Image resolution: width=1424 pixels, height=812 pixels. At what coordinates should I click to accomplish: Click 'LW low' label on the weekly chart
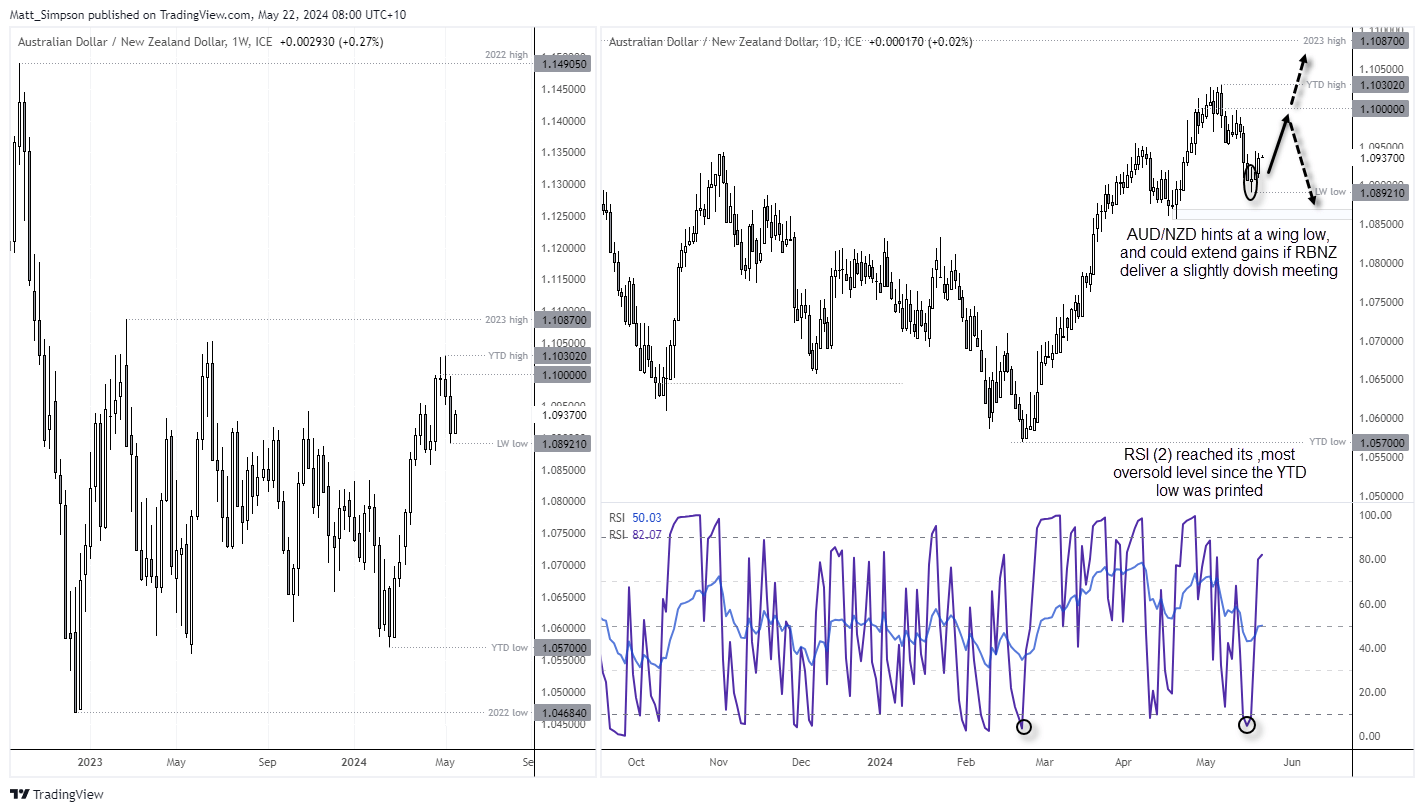pyautogui.click(x=512, y=443)
